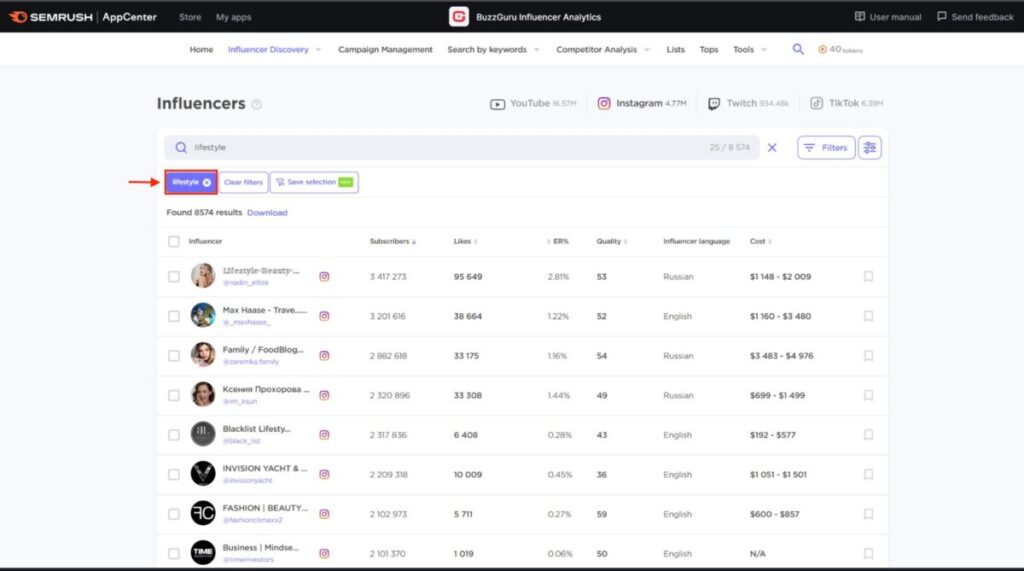Image resolution: width=1024 pixels, height=571 pixels.
Task: Select the Business | Mindse checkbox
Action: [174, 553]
